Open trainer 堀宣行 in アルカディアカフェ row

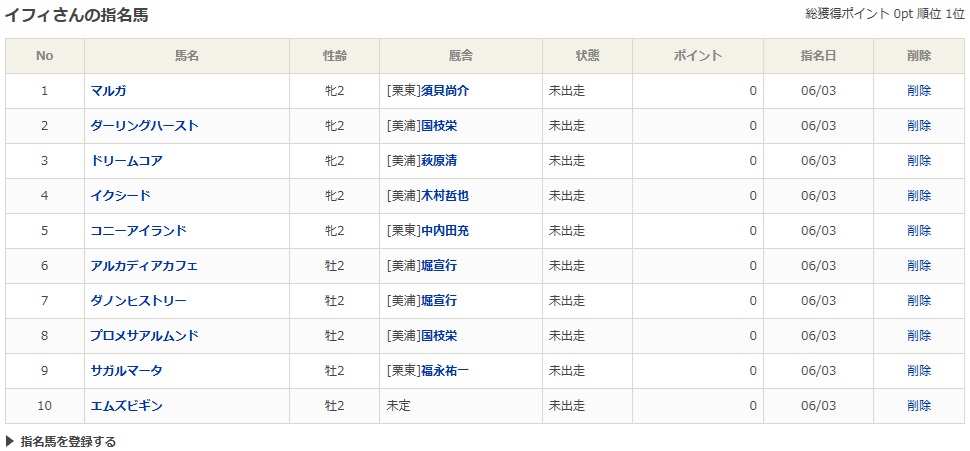tap(439, 266)
